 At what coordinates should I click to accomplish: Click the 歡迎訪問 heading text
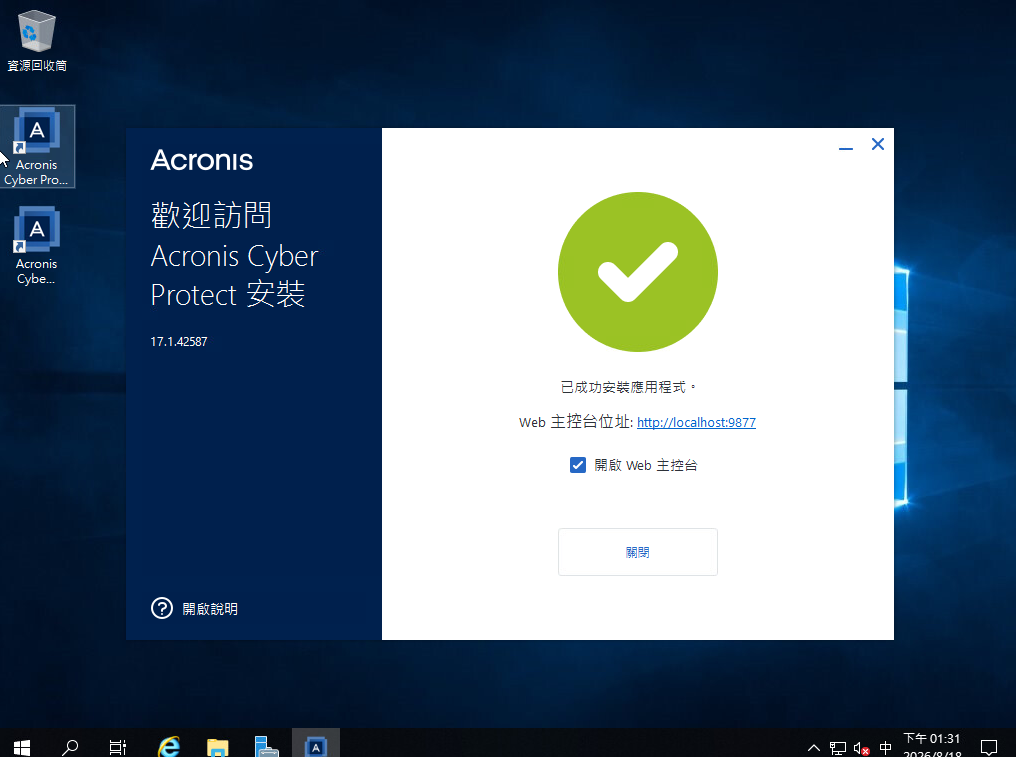pyautogui.click(x=211, y=215)
